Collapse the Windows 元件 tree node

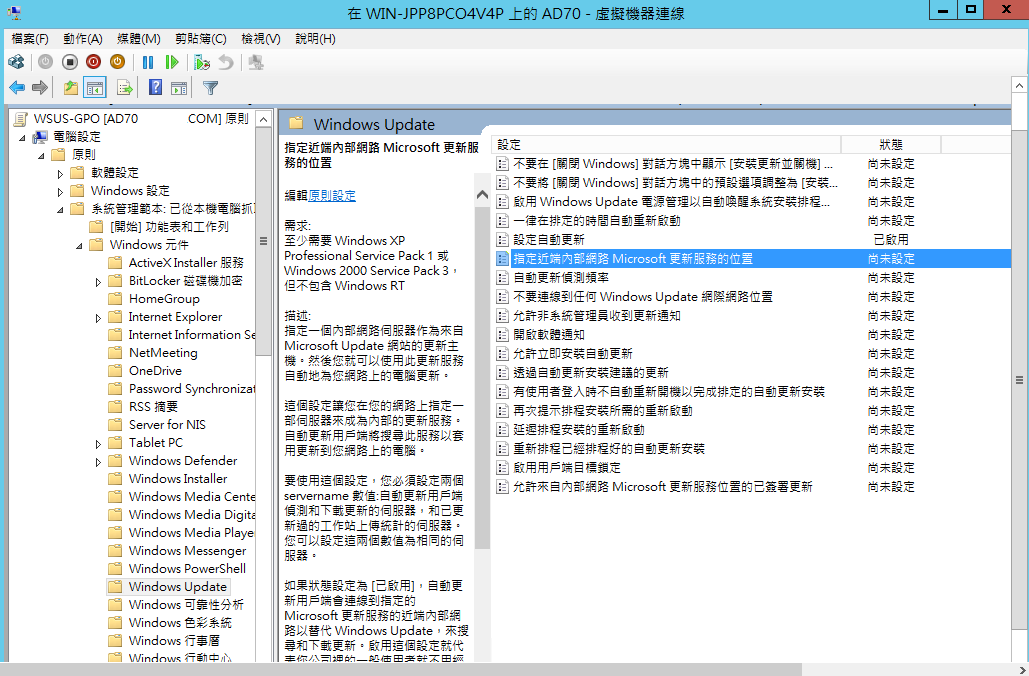tap(79, 246)
